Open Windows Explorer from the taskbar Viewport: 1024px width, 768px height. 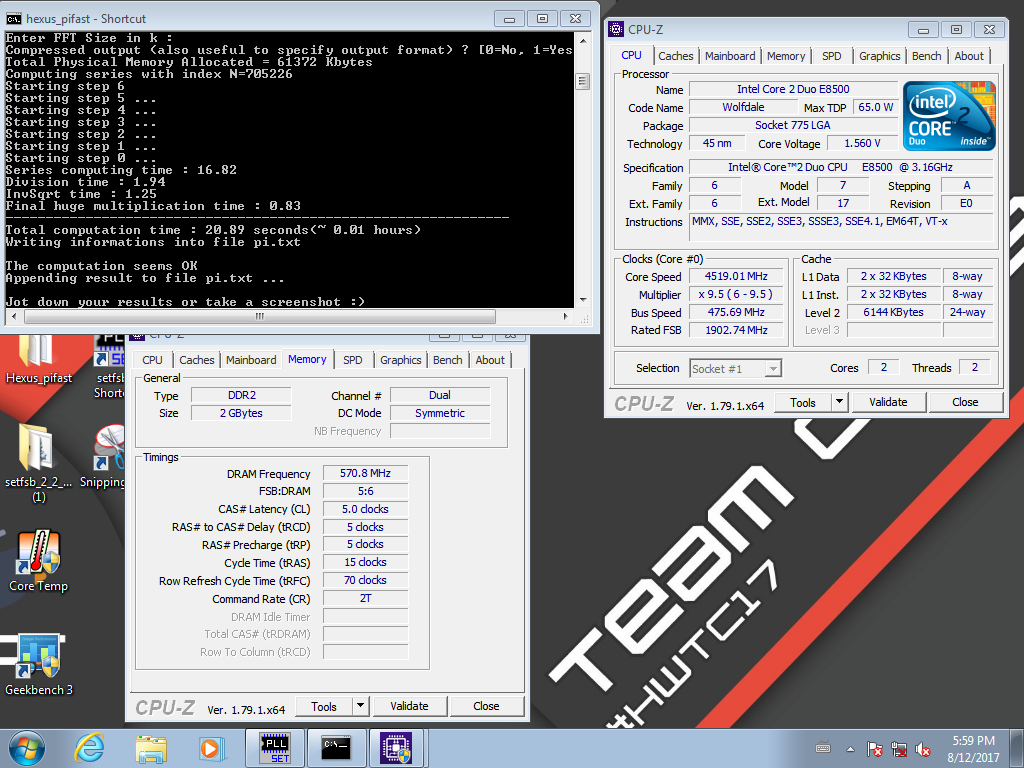151,748
